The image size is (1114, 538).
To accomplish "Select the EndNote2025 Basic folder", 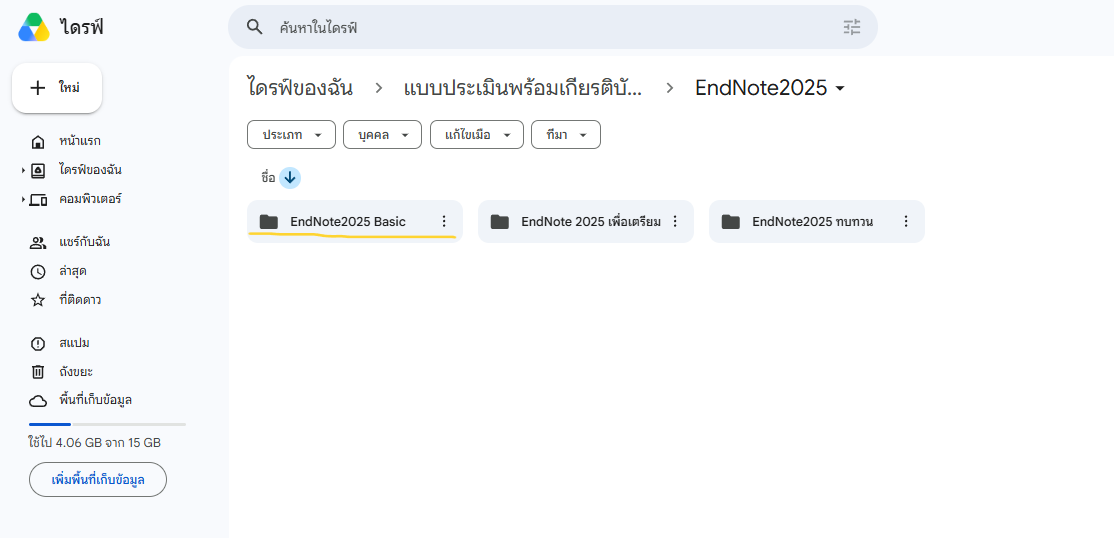I will [x=355, y=222].
